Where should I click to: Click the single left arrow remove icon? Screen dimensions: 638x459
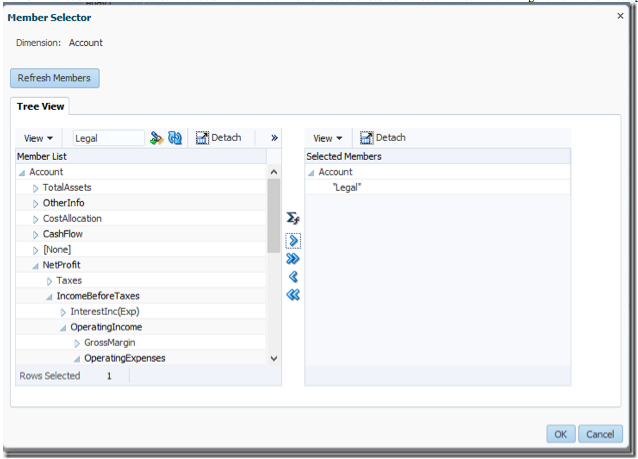tap(293, 277)
